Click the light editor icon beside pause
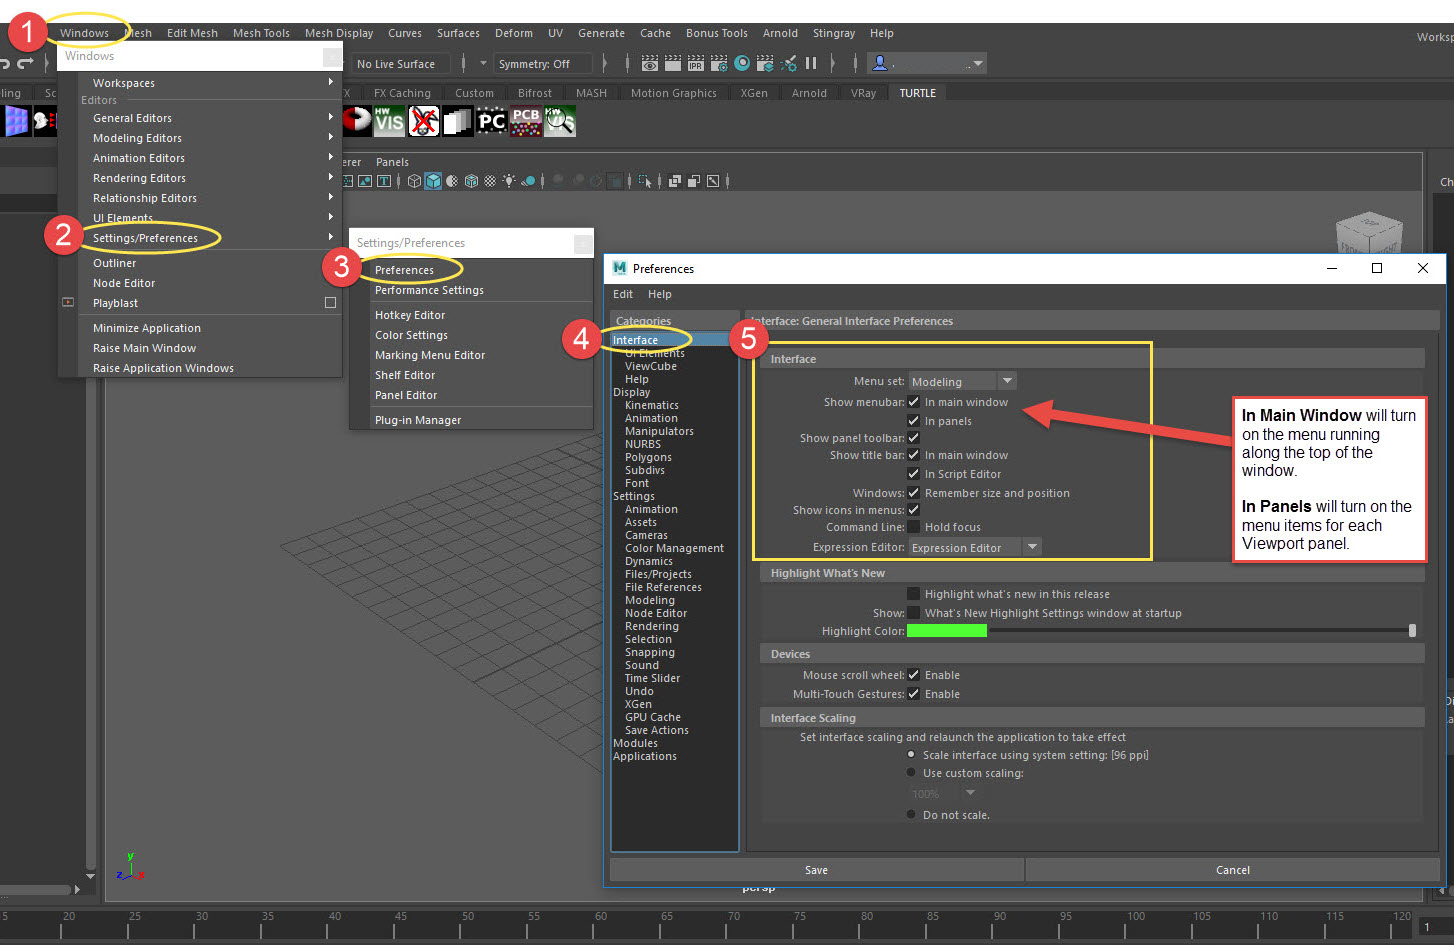The height and width of the screenshot is (945, 1454). 788,63
